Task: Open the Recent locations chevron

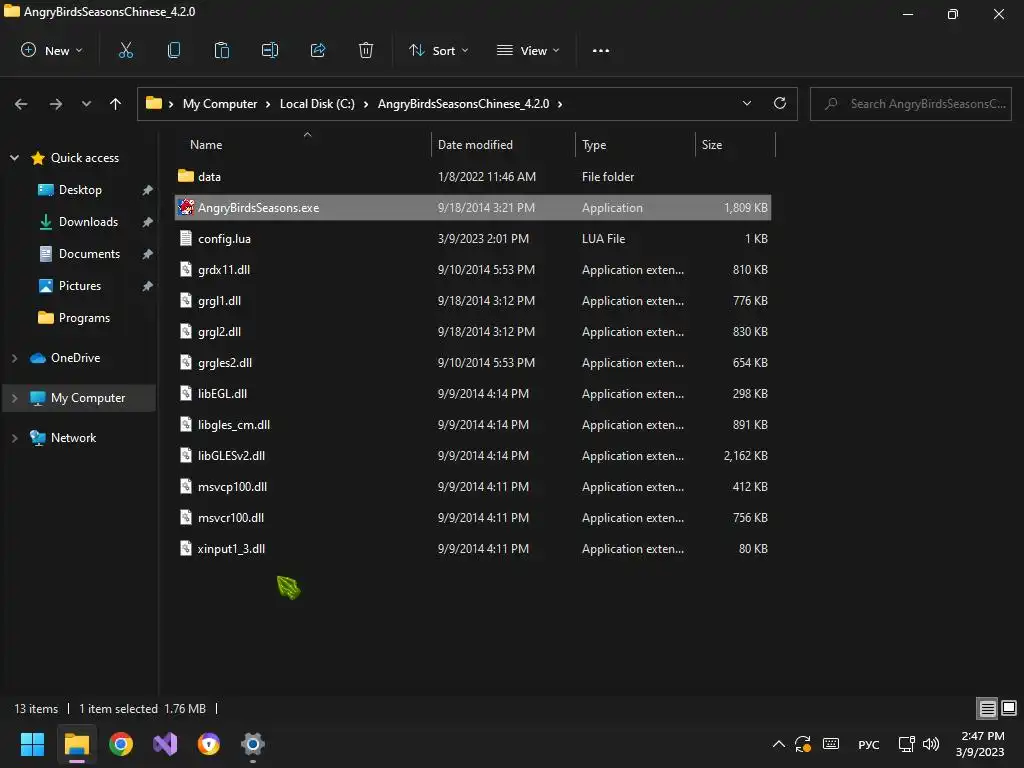Action: tap(86, 104)
